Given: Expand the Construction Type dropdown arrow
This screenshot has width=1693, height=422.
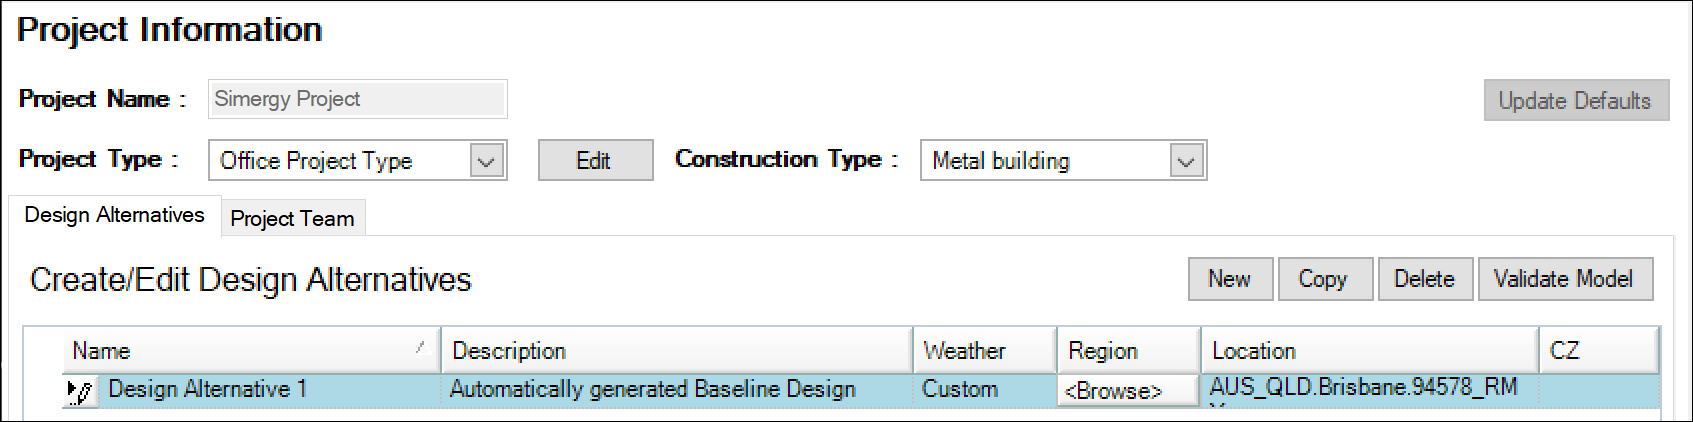Looking at the screenshot, I should (1186, 161).
